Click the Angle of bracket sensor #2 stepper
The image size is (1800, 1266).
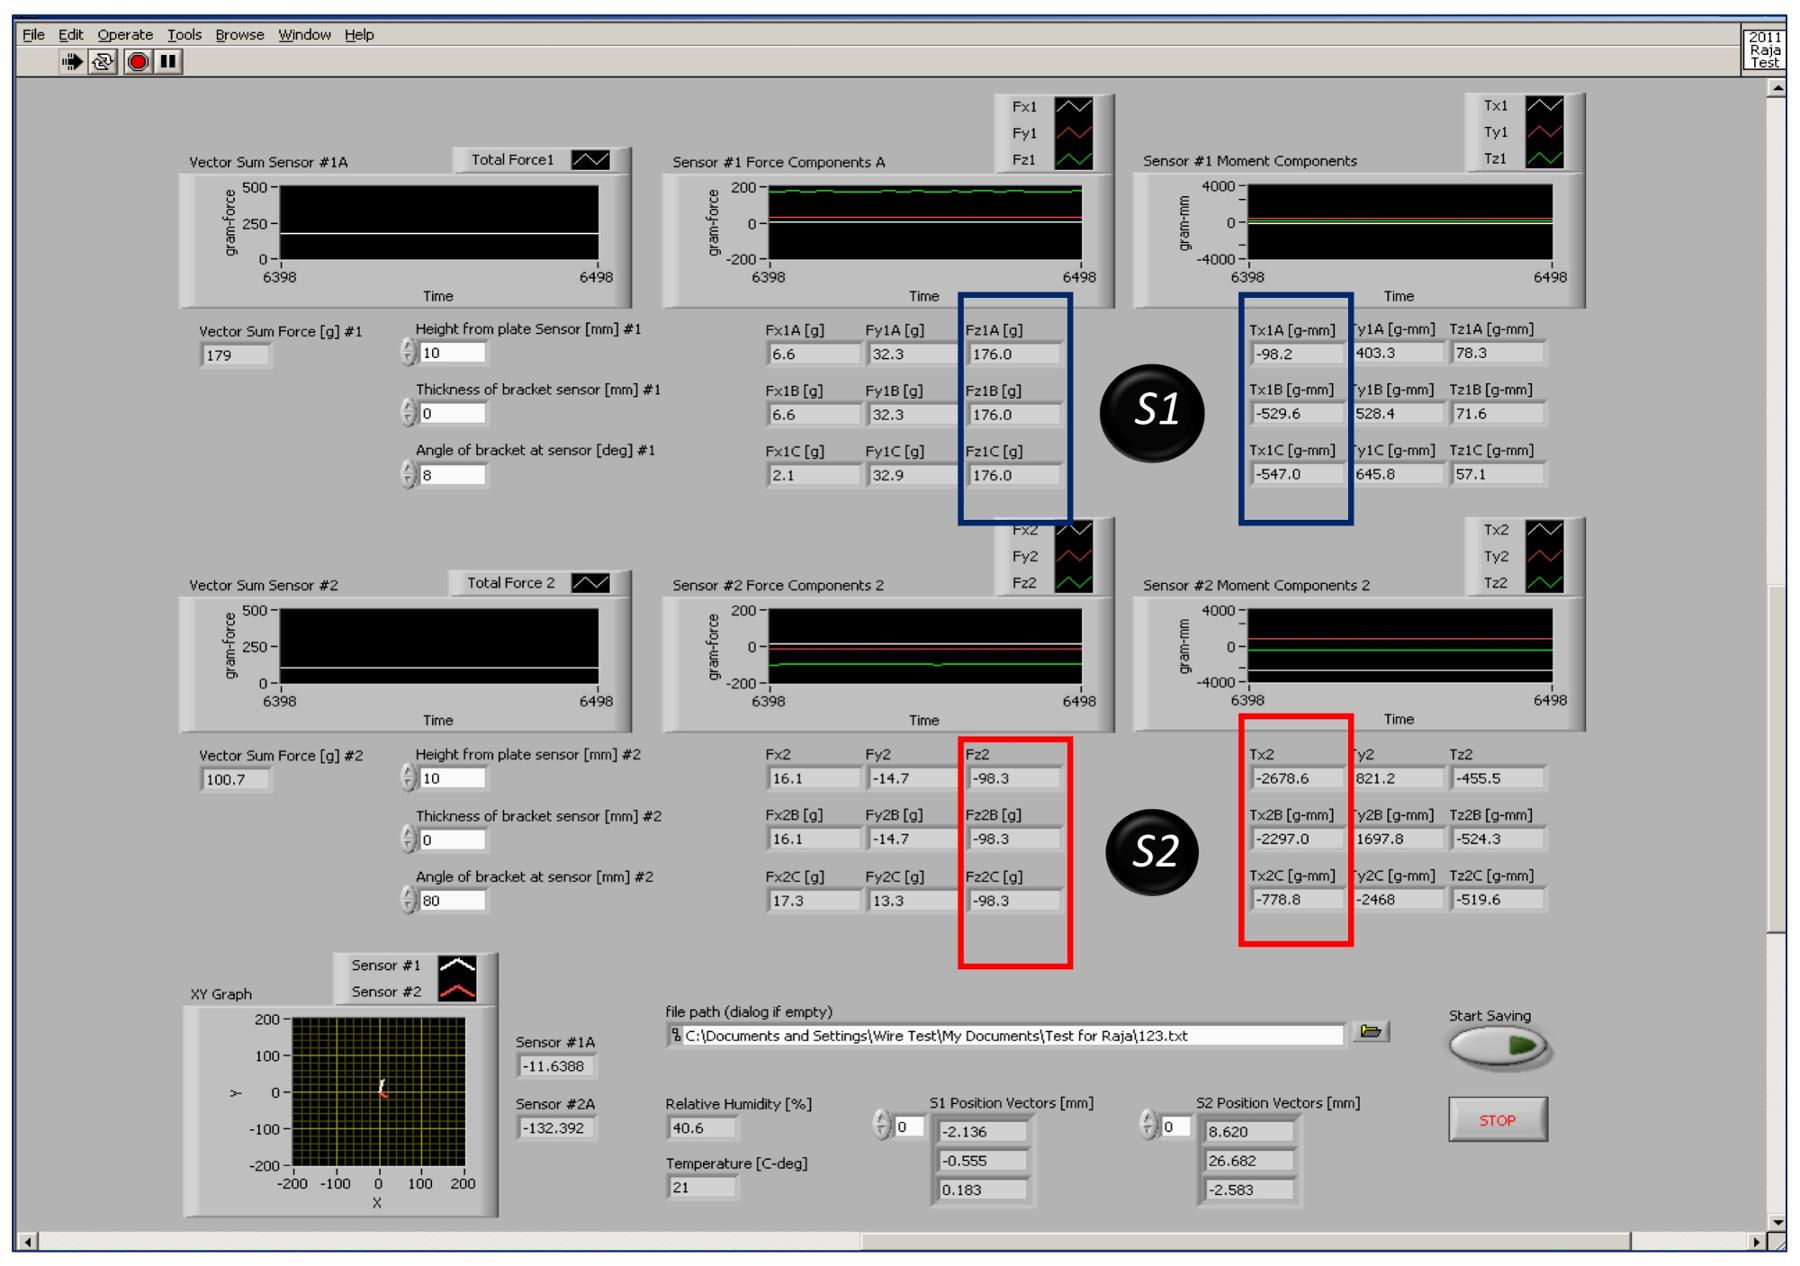coord(408,900)
